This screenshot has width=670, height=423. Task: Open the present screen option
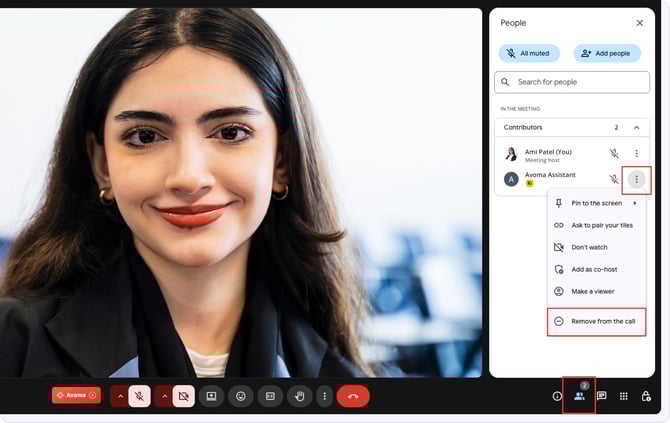point(211,396)
